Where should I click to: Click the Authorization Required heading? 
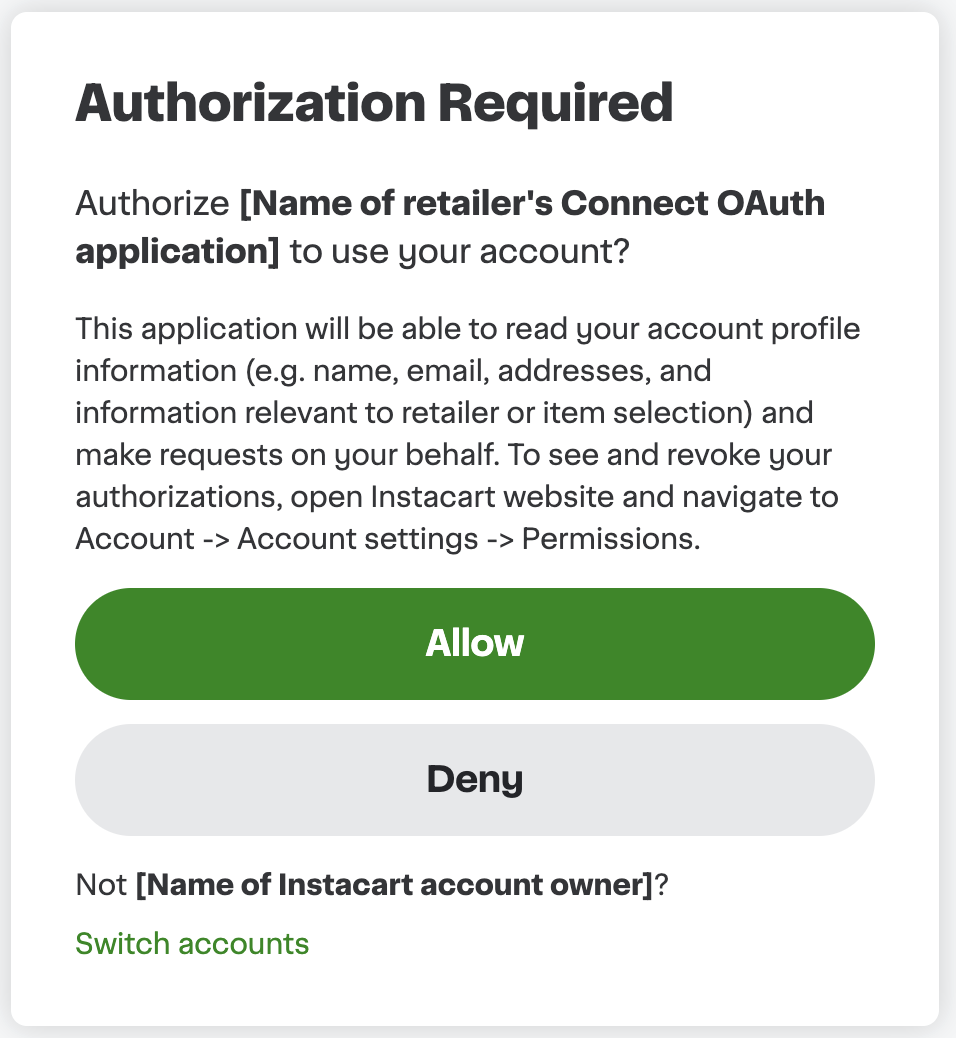pos(374,103)
